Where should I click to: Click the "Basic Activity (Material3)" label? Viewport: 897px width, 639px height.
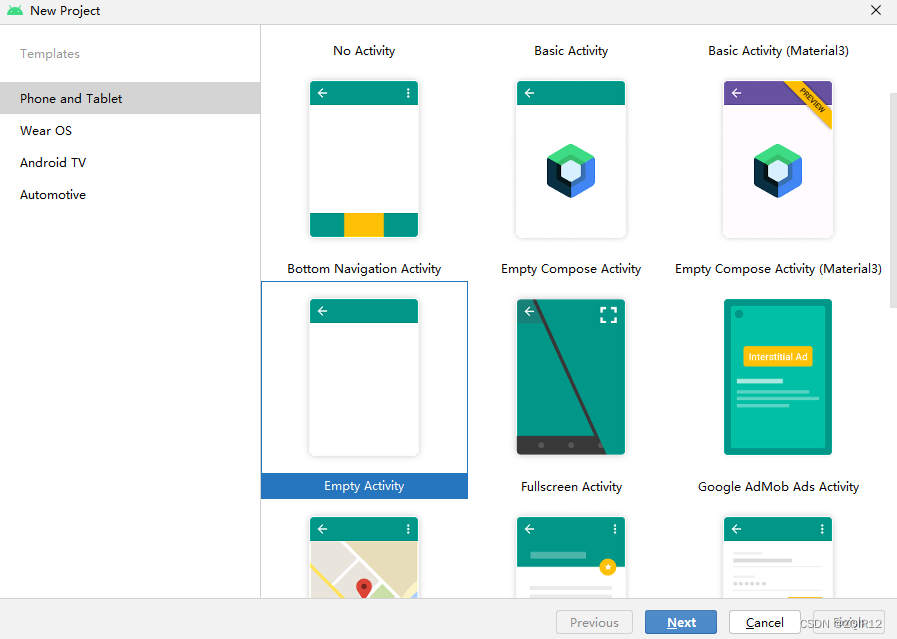(x=778, y=51)
